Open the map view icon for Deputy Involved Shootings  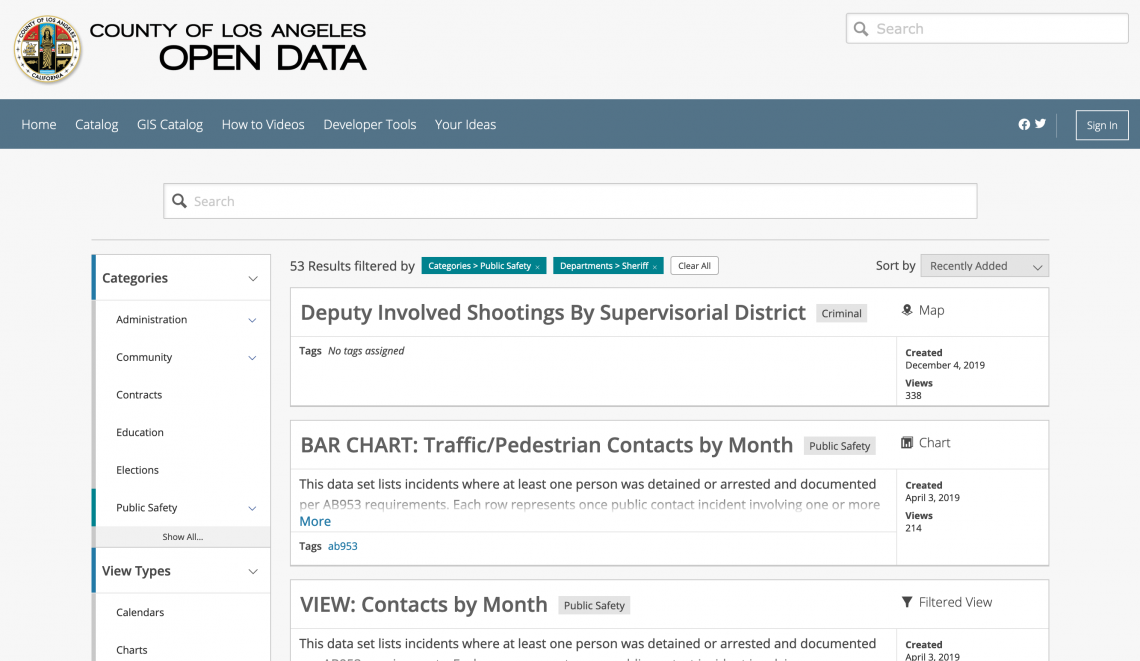click(x=908, y=309)
